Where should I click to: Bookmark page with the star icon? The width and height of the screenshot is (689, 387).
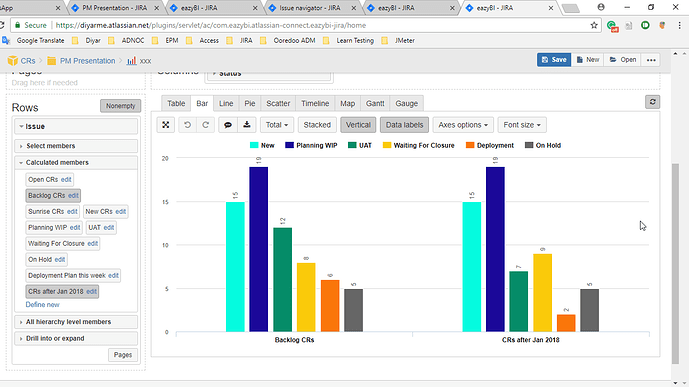594,25
